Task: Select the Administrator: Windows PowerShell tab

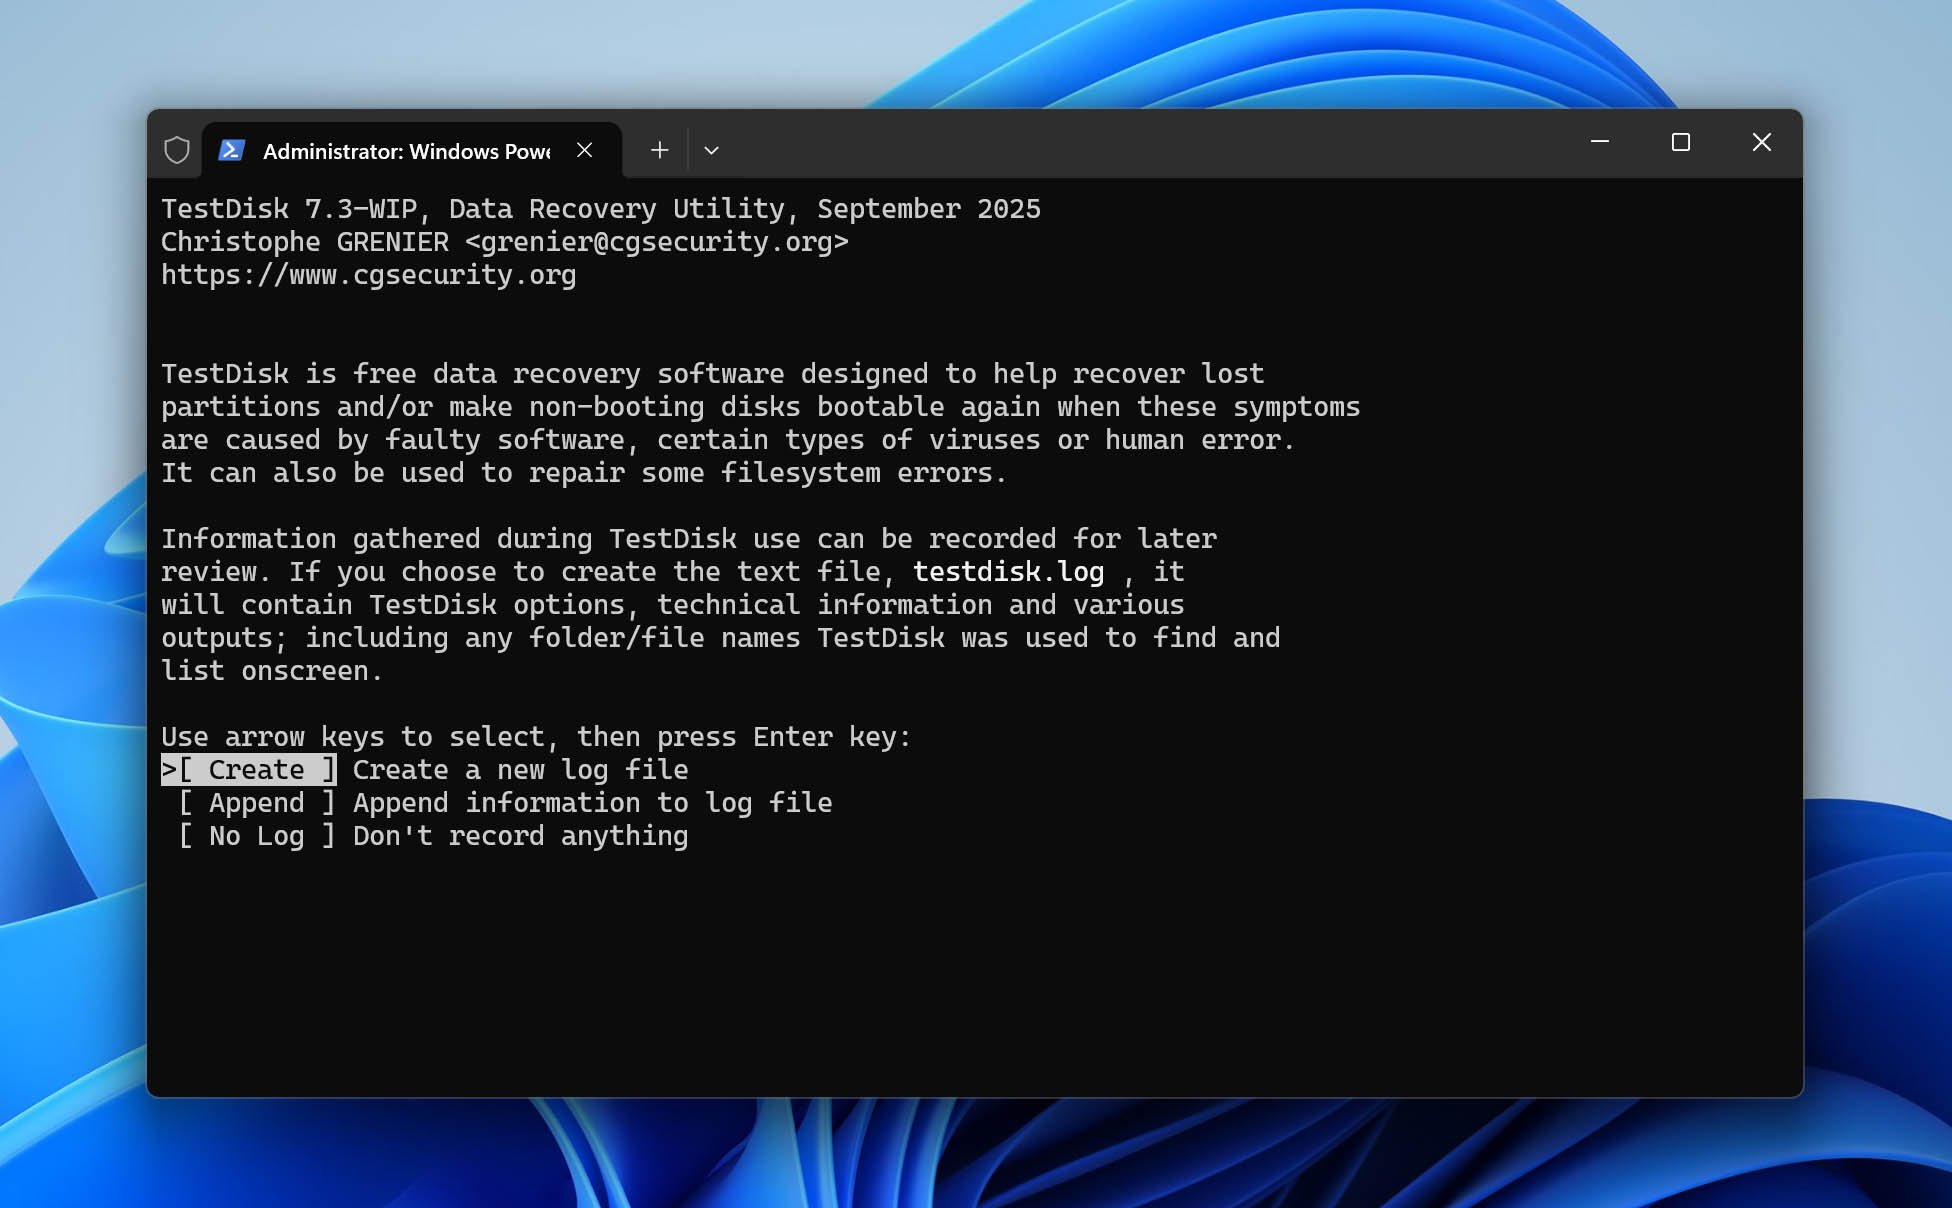Action: [412, 150]
